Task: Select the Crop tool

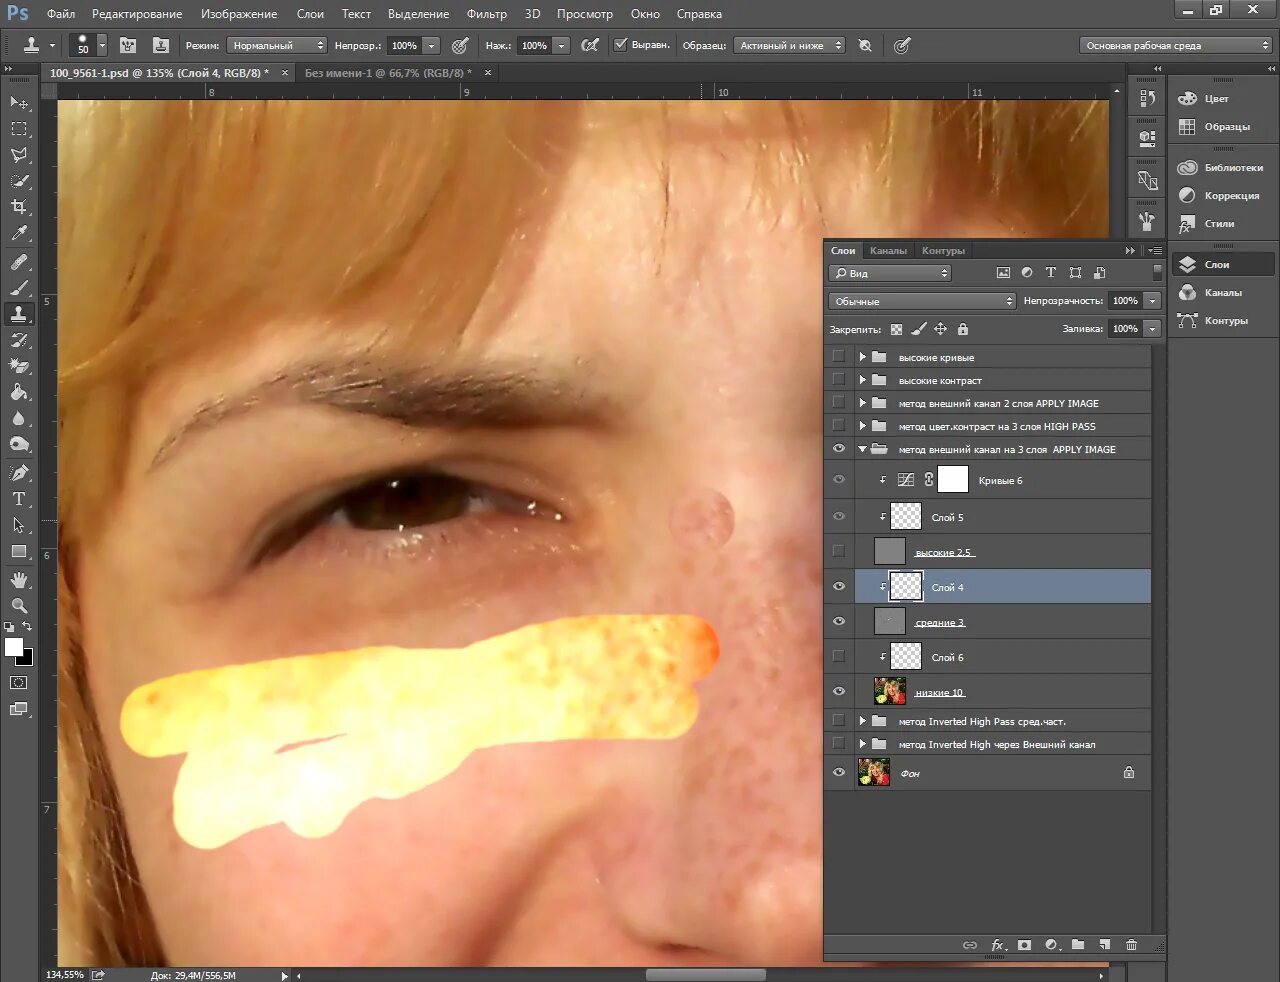Action: (19, 207)
